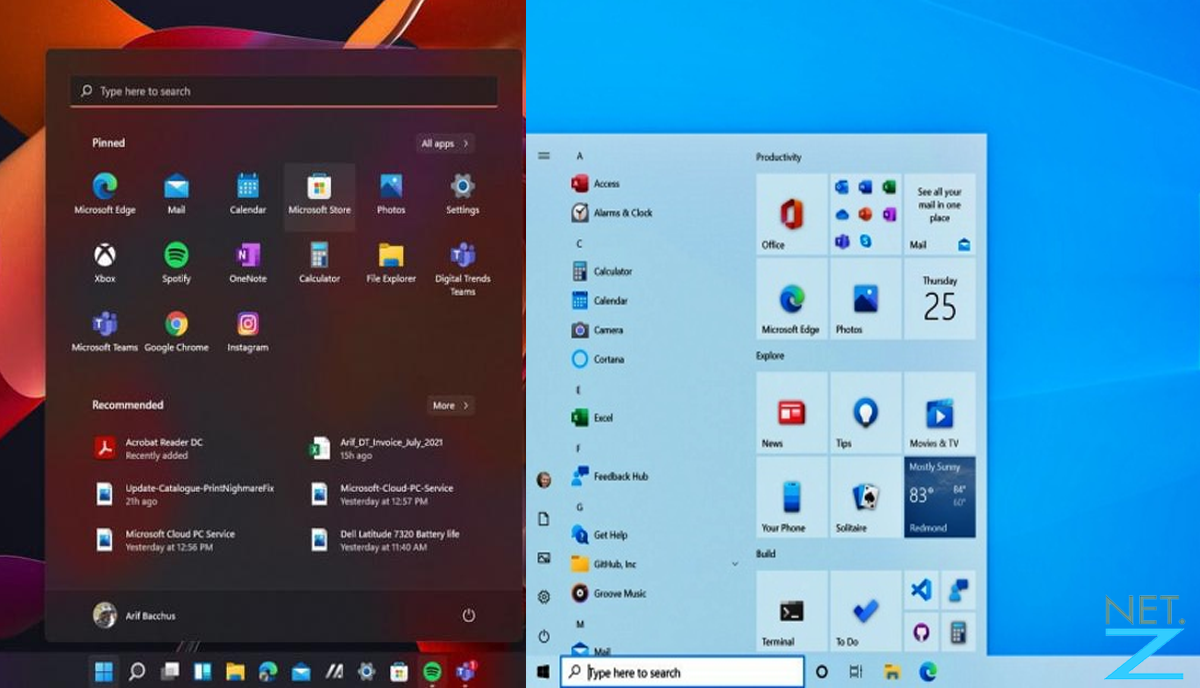Open the Thursday 25 calendar tile

pyautogui.click(x=940, y=299)
